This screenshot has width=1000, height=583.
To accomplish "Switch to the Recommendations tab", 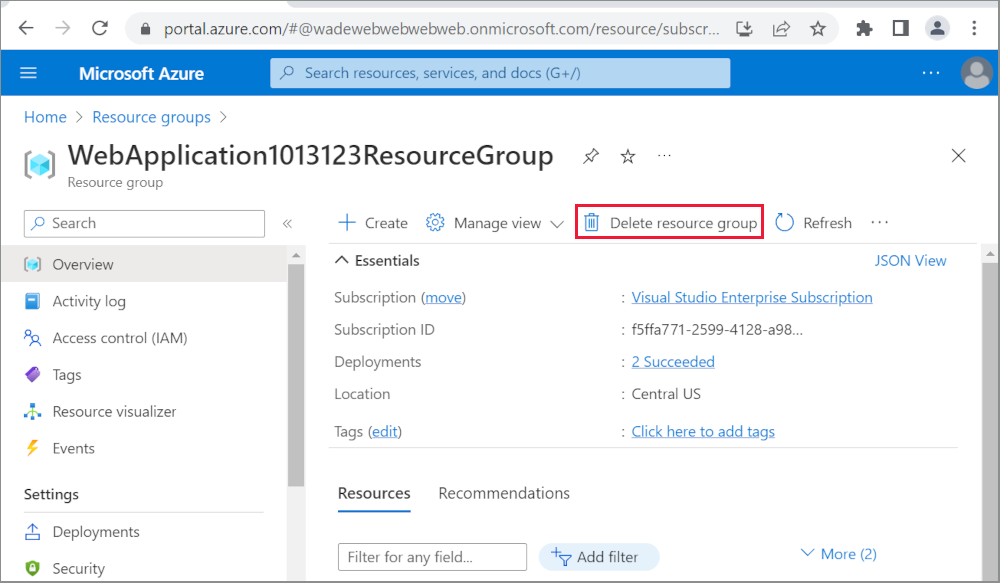I will pos(504,493).
